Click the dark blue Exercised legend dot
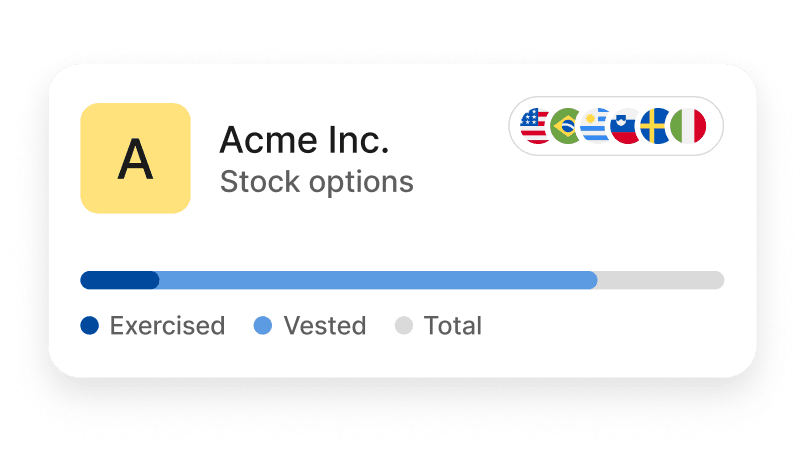The height and width of the screenshot is (450, 805). point(90,325)
